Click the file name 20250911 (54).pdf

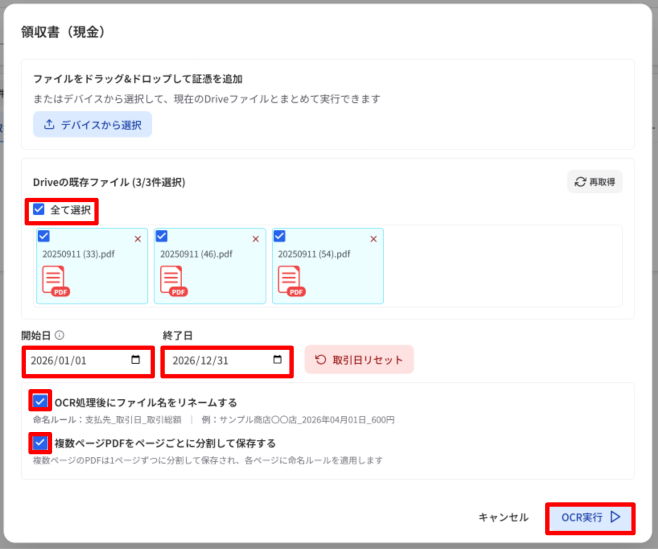click(314, 254)
